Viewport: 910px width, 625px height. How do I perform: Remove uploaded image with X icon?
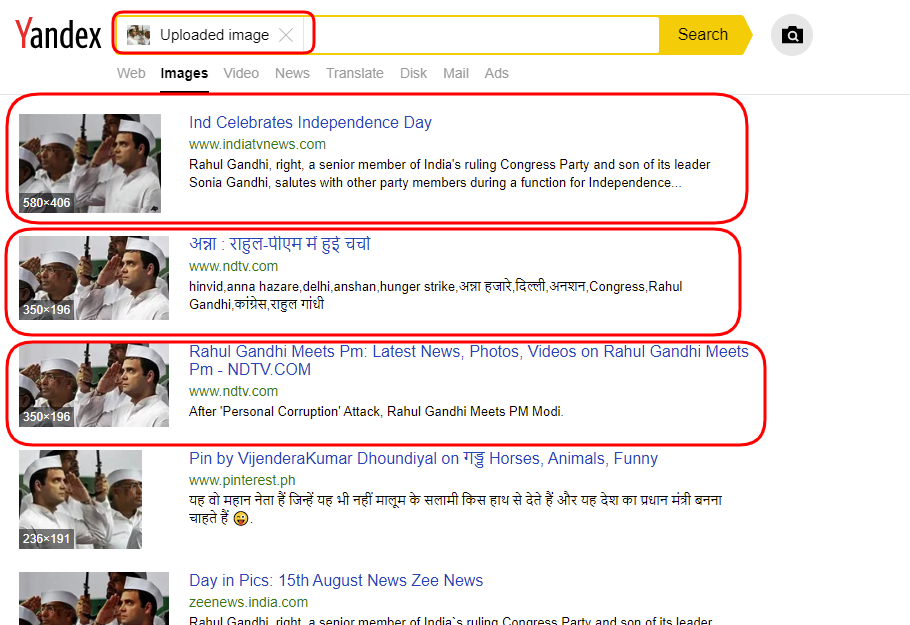[x=286, y=35]
